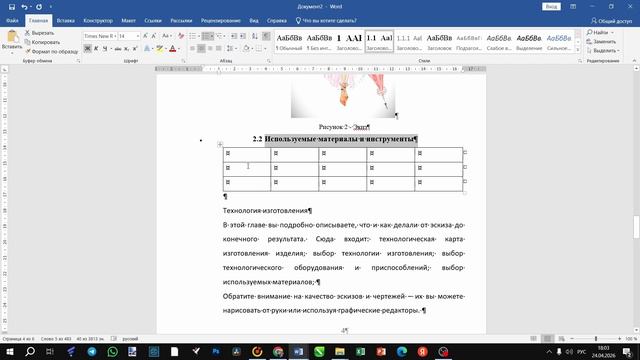
Task: Toggle bold formatting
Action: coord(87,49)
